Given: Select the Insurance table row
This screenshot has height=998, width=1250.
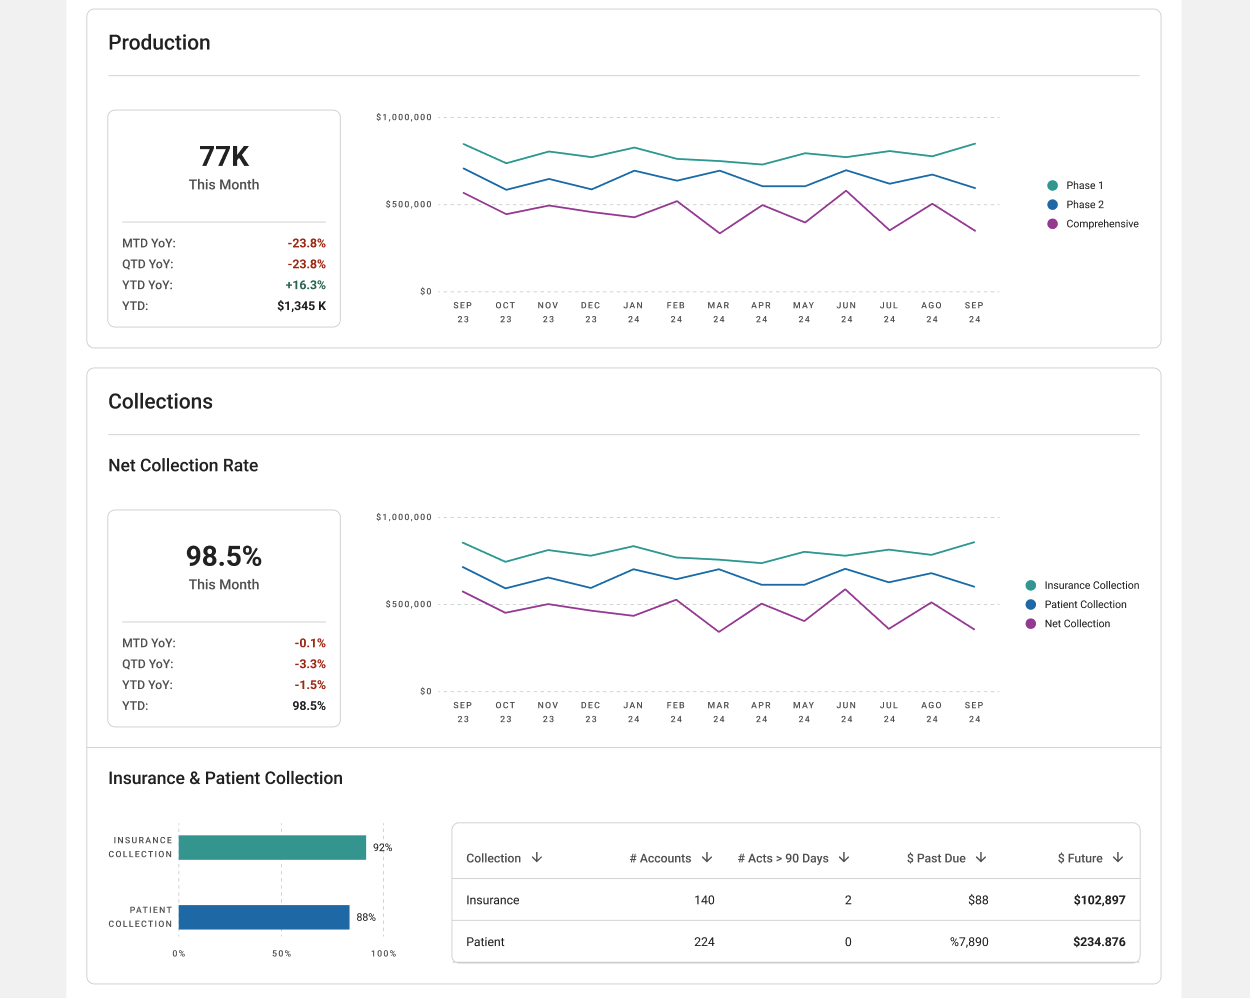Looking at the screenshot, I should click(x=796, y=900).
